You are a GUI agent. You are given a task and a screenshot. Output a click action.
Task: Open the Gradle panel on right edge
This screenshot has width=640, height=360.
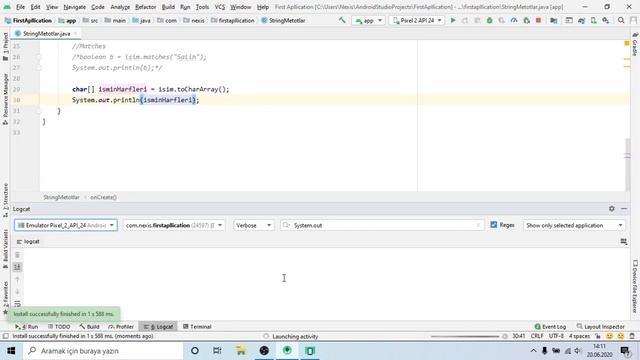[x=635, y=44]
